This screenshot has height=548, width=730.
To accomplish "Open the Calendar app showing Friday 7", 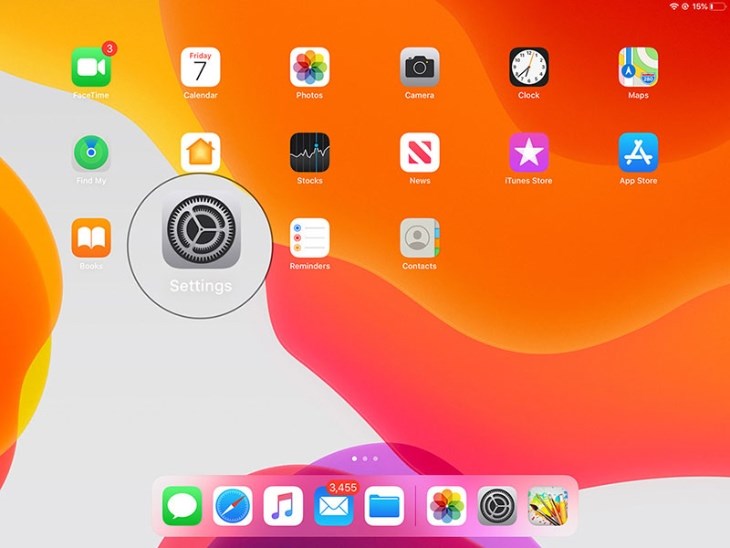I will pyautogui.click(x=200, y=67).
